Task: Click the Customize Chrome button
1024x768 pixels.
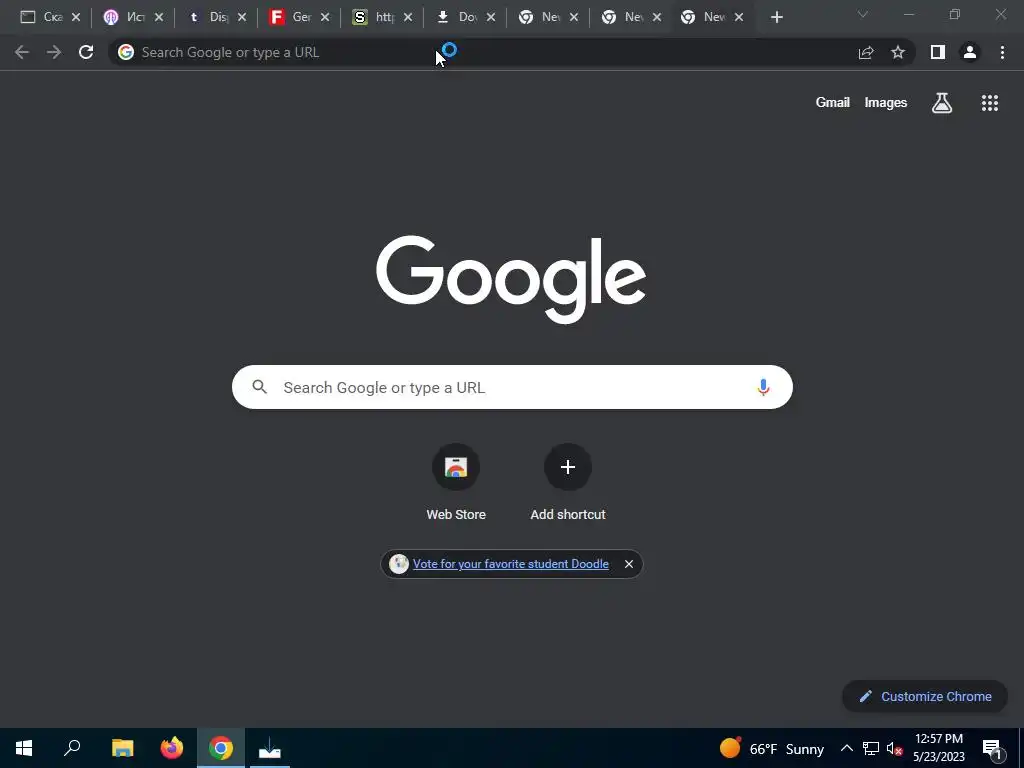Action: (x=925, y=696)
